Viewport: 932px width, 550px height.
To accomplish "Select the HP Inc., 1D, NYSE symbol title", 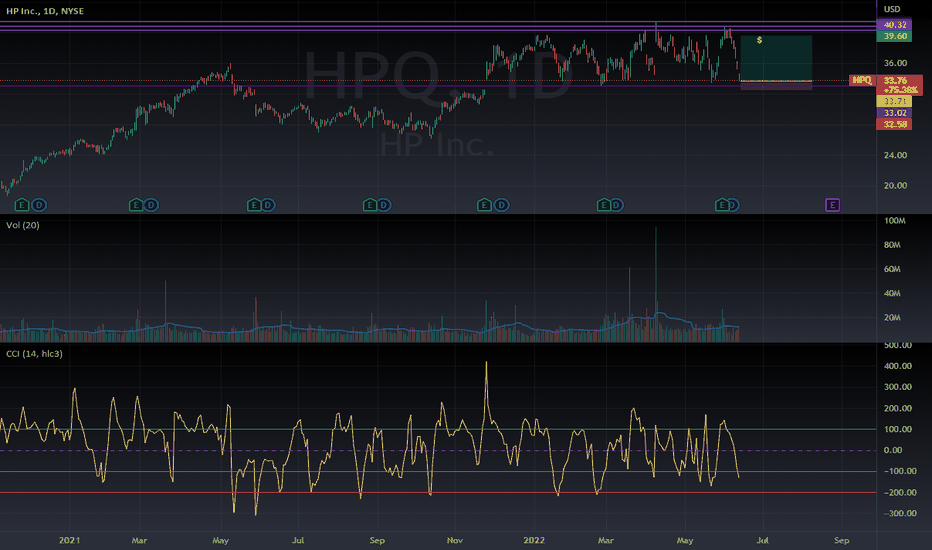I will tap(45, 11).
